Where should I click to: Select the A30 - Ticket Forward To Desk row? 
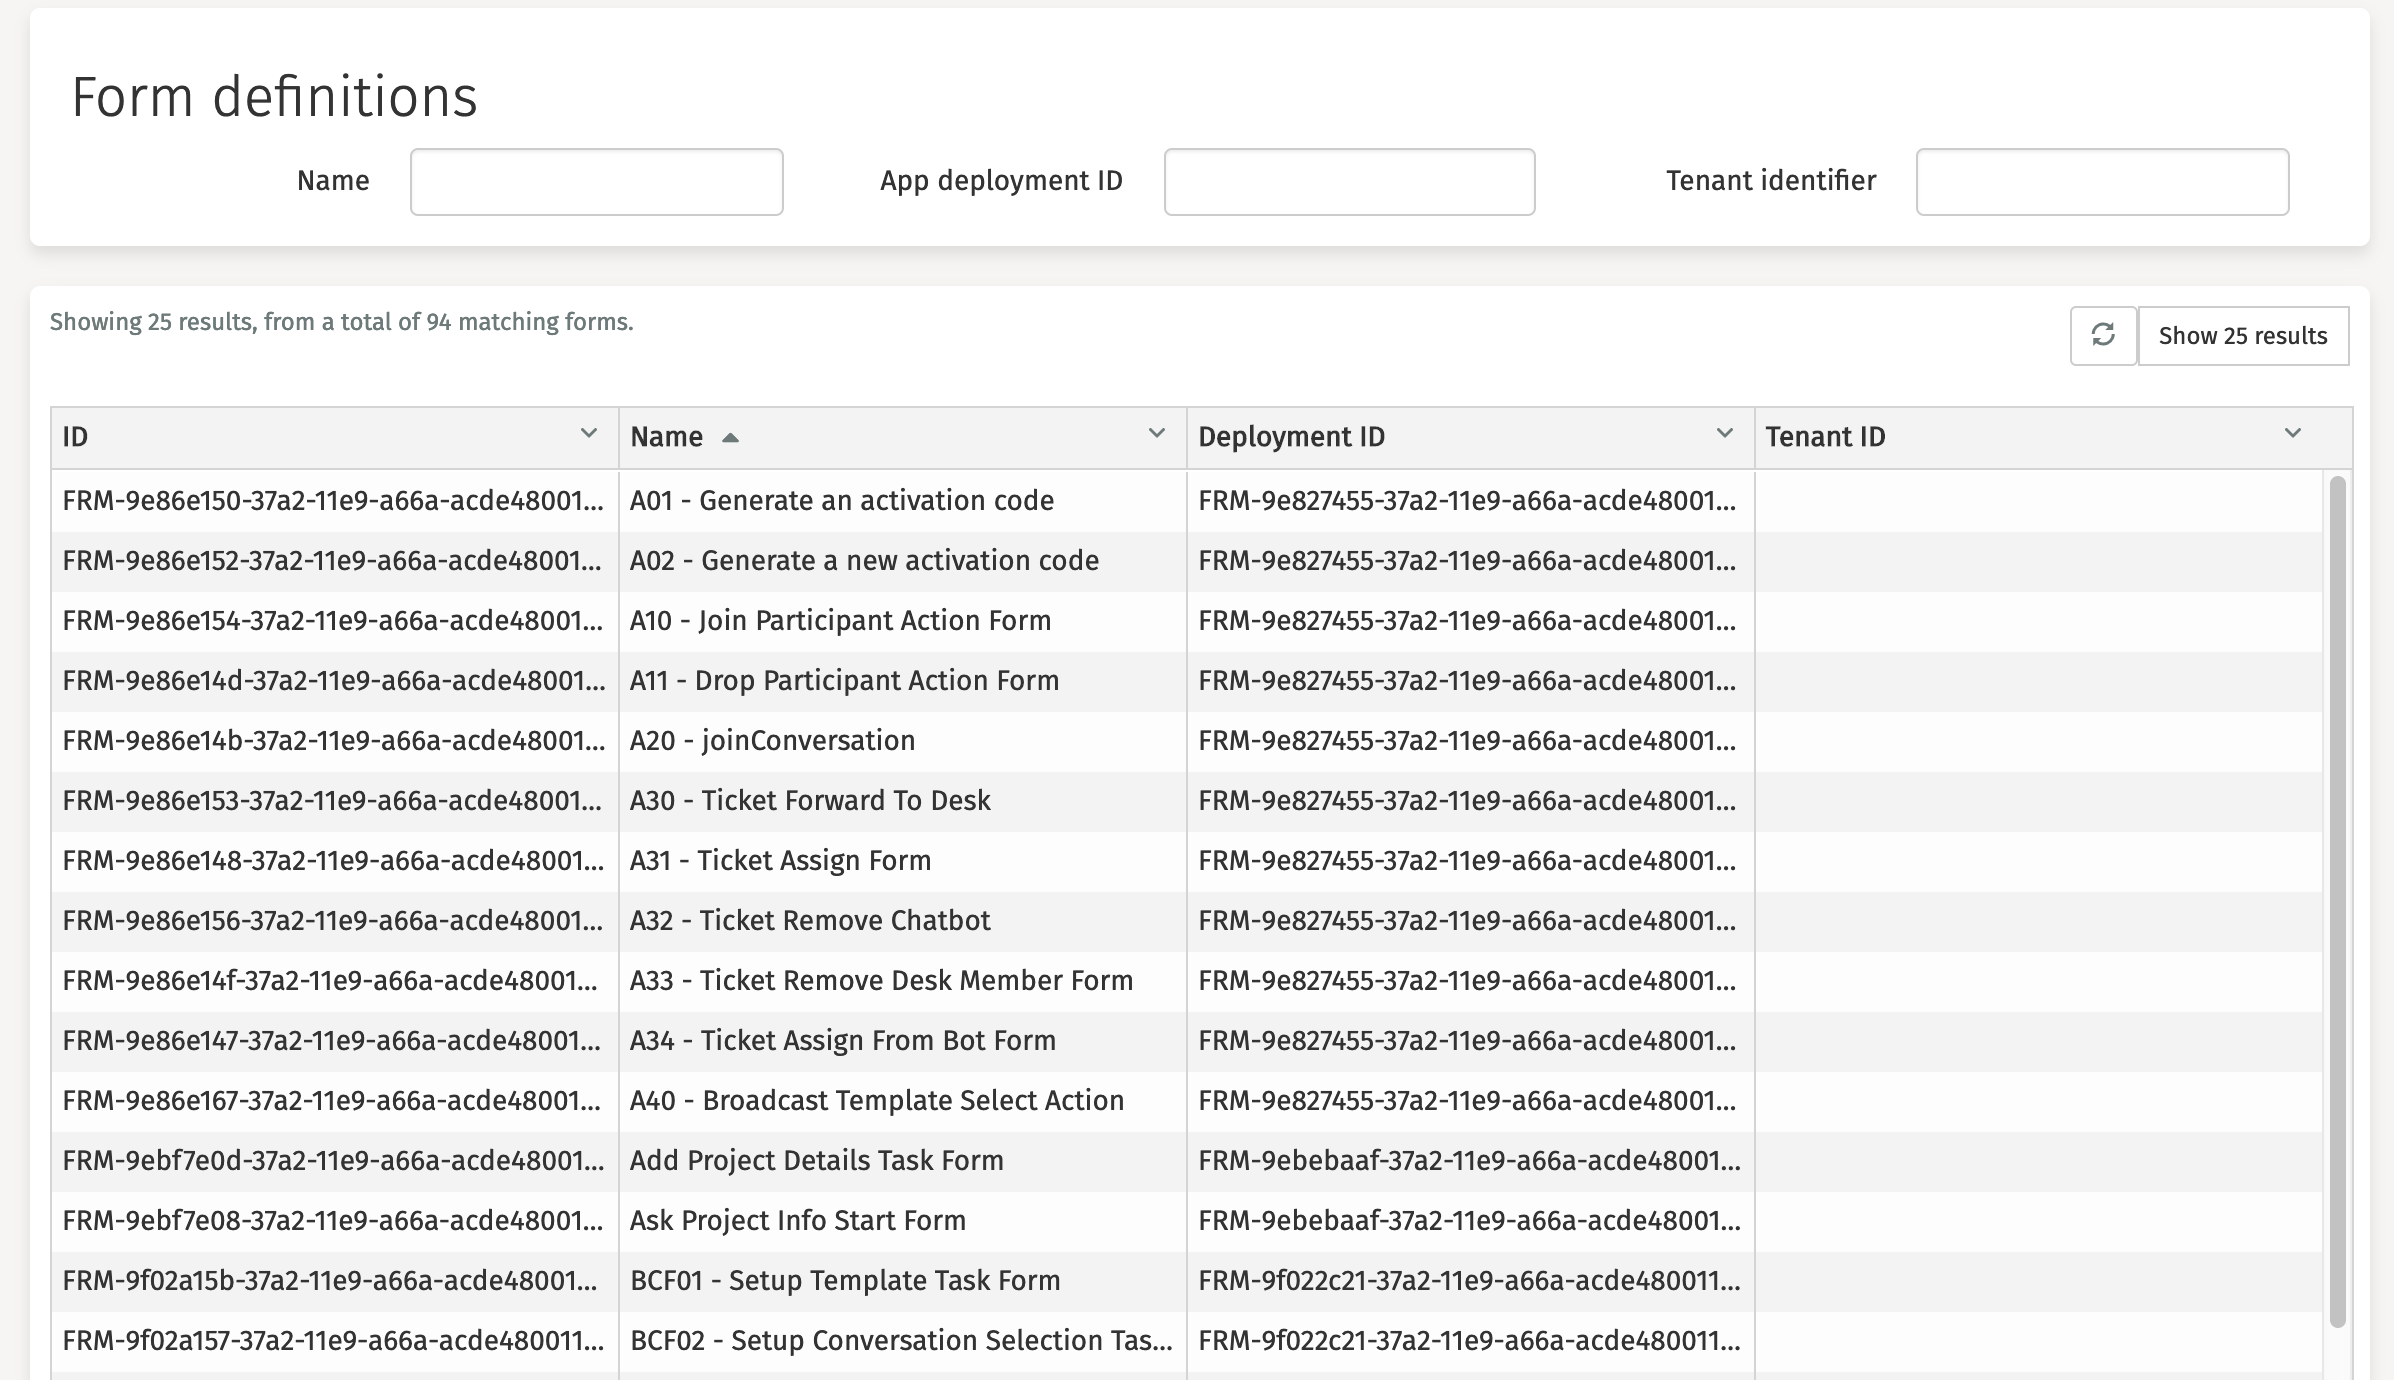click(x=809, y=801)
